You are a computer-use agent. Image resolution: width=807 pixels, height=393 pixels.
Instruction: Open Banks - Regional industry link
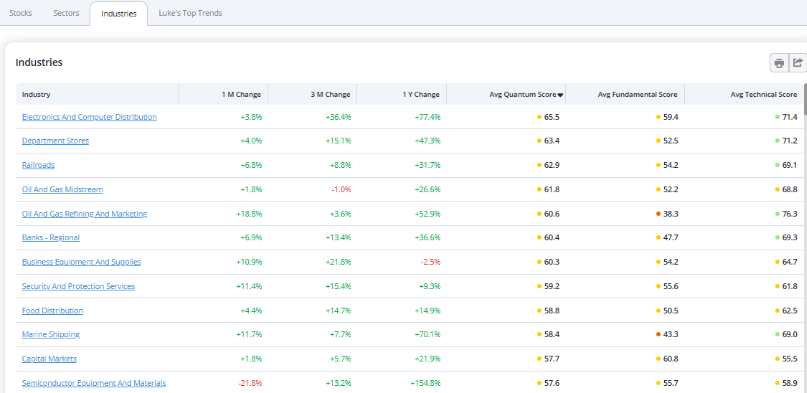[x=50, y=238]
